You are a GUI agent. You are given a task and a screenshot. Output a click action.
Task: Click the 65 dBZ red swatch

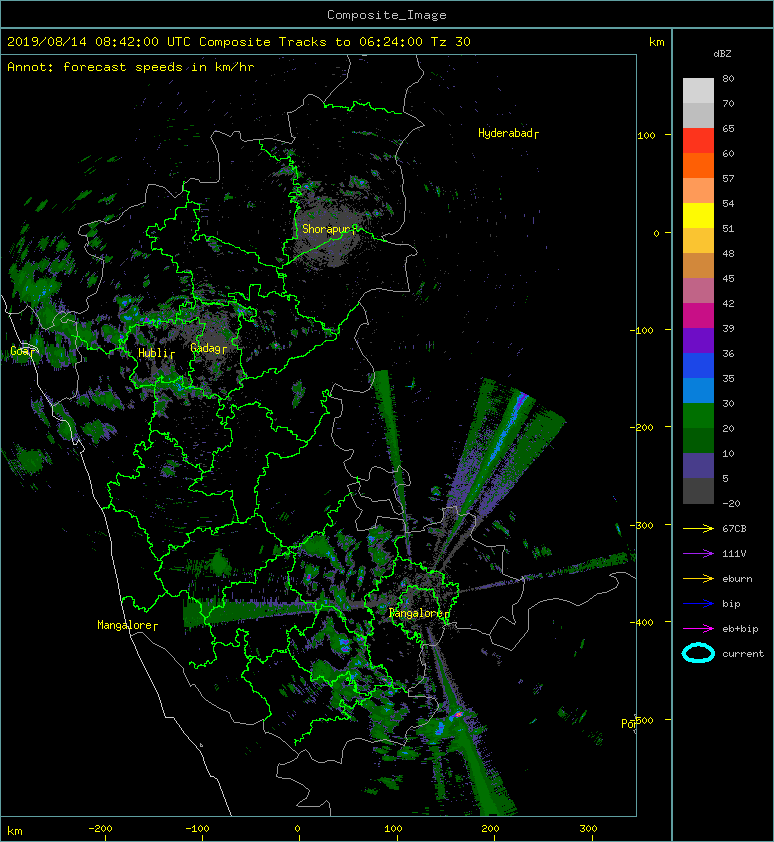[698, 140]
